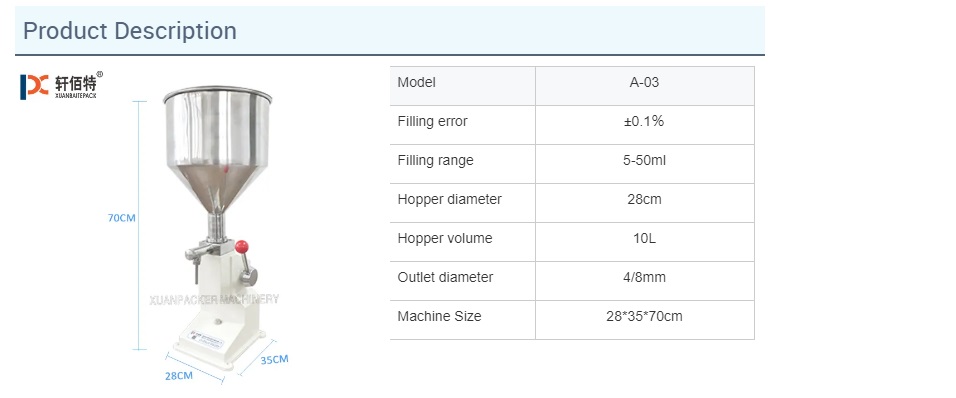The image size is (956, 398).
Task: Click the Xuanbaitepack brand logo
Action: click(61, 85)
